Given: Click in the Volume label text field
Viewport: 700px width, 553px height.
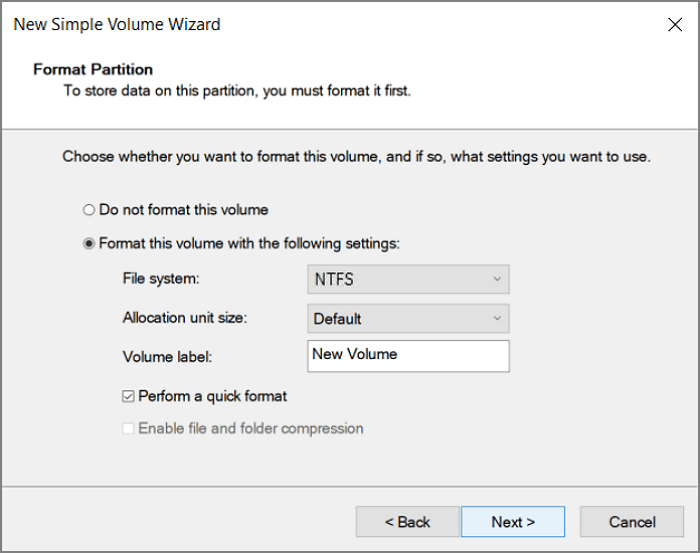Looking at the screenshot, I should (407, 355).
